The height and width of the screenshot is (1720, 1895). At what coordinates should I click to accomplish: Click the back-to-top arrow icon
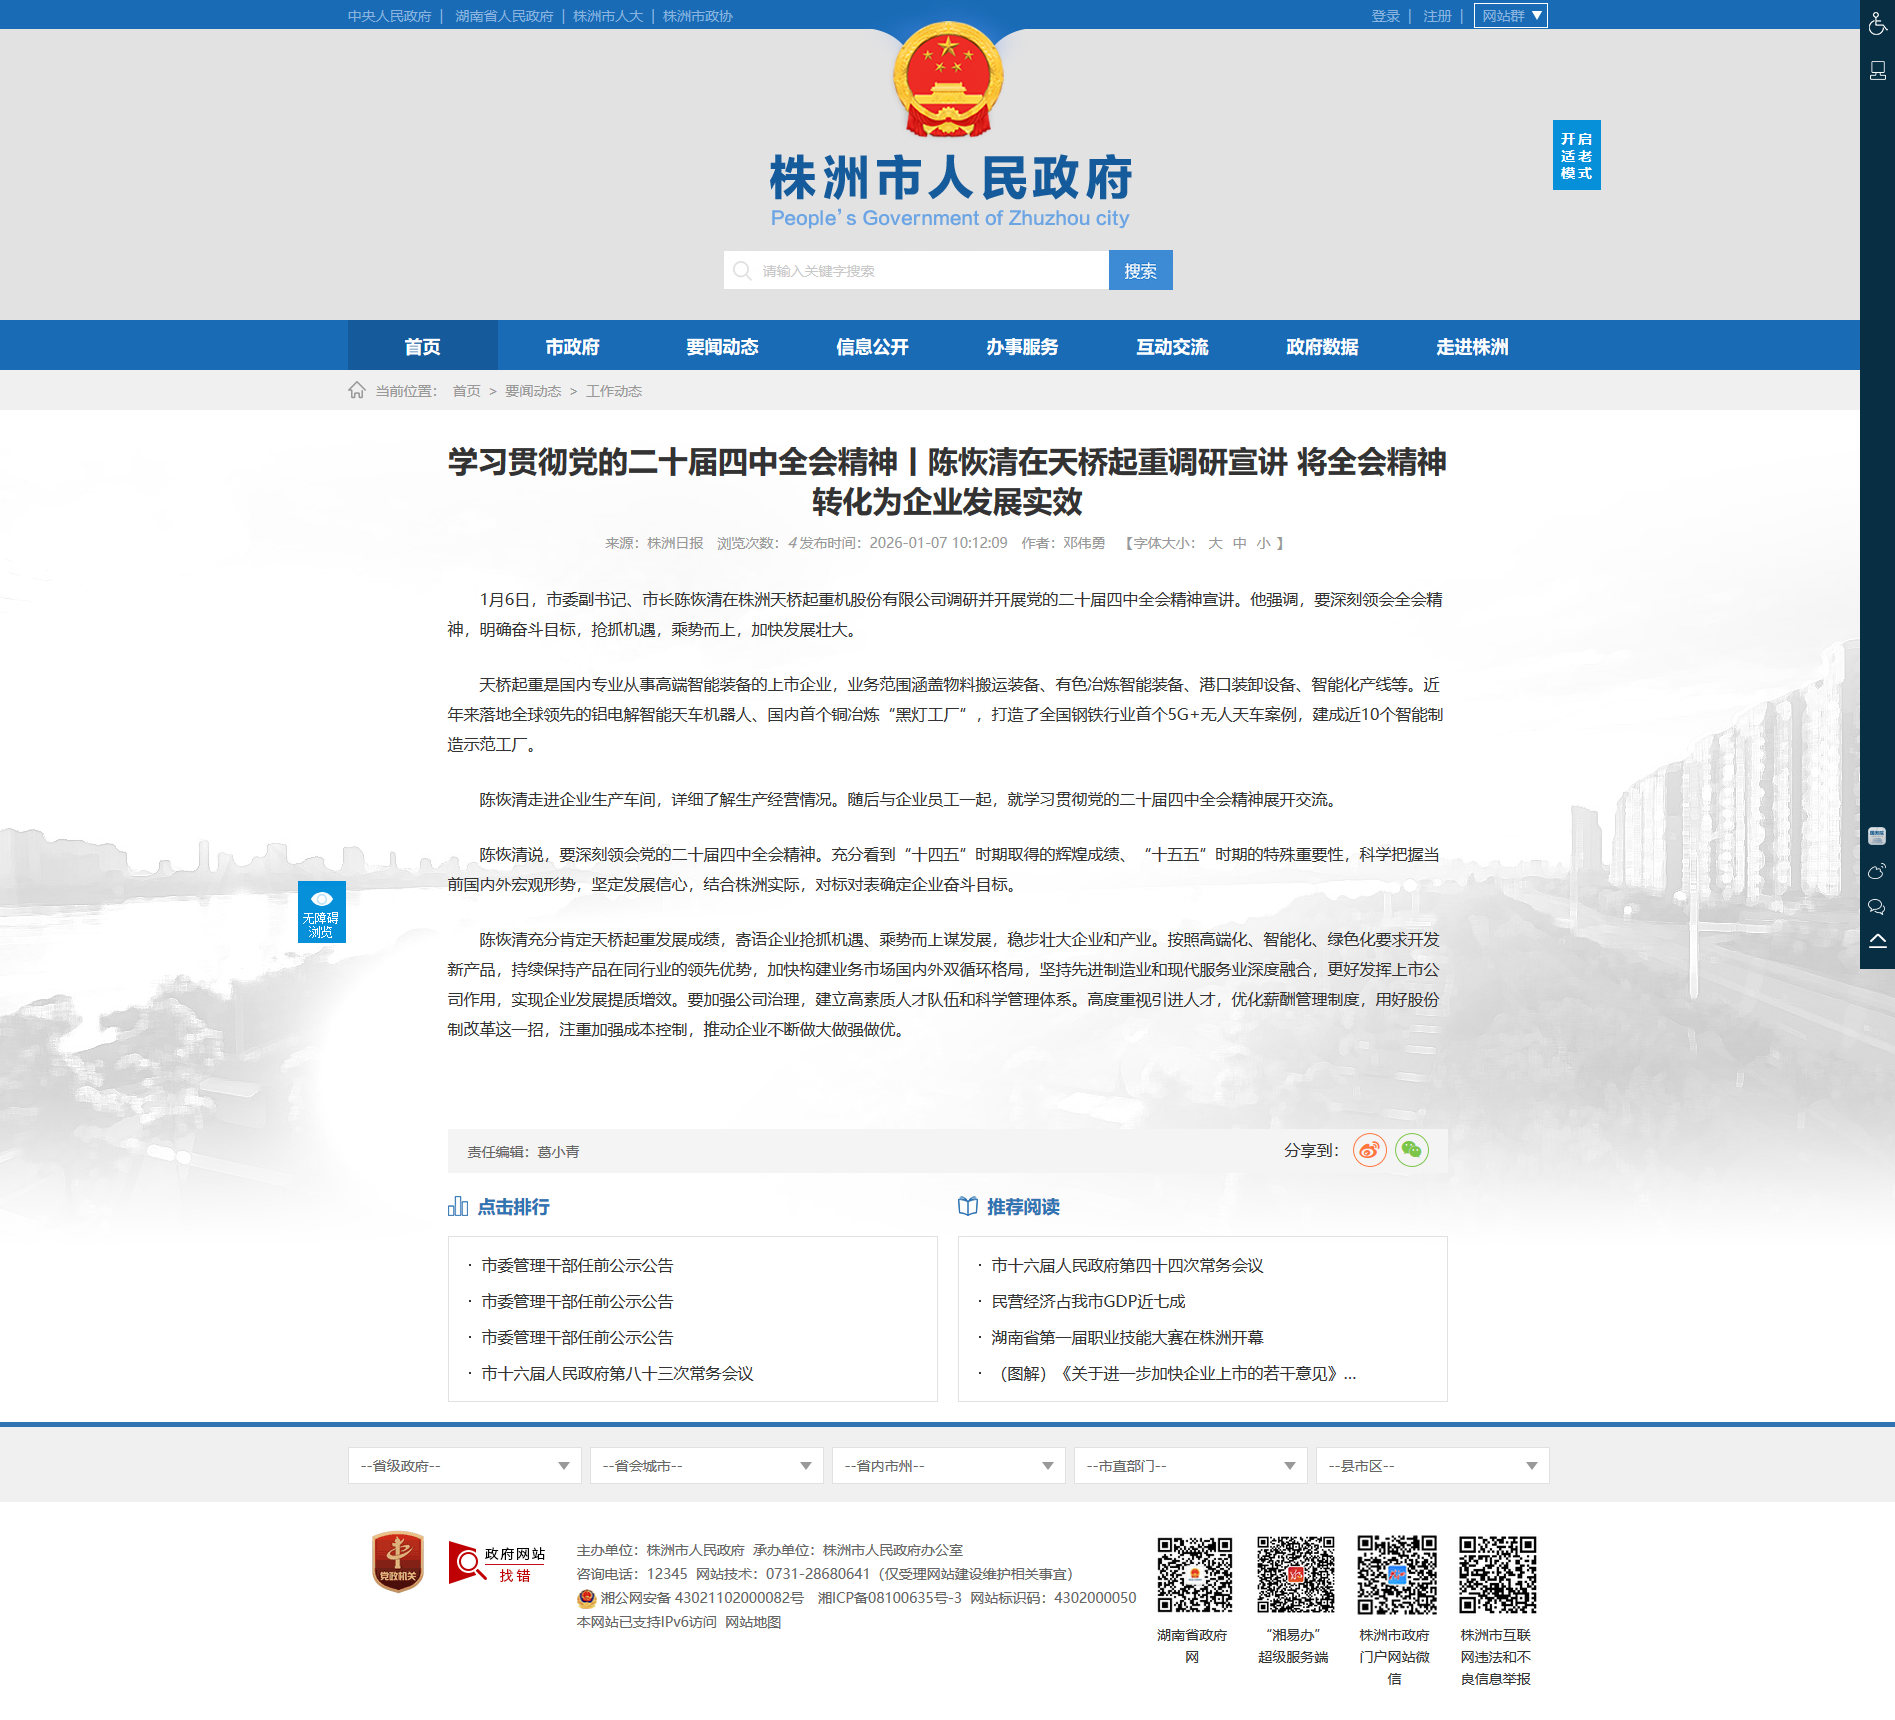tap(1877, 941)
